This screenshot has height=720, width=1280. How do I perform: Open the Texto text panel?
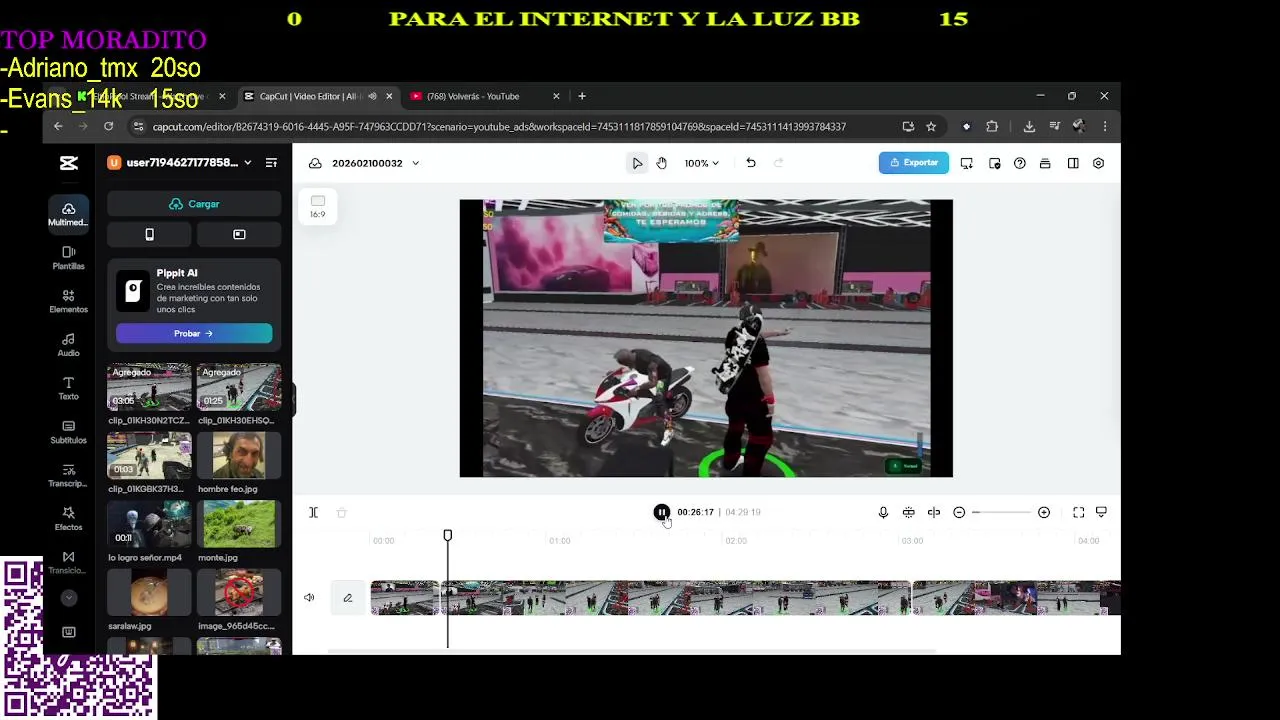pos(68,388)
